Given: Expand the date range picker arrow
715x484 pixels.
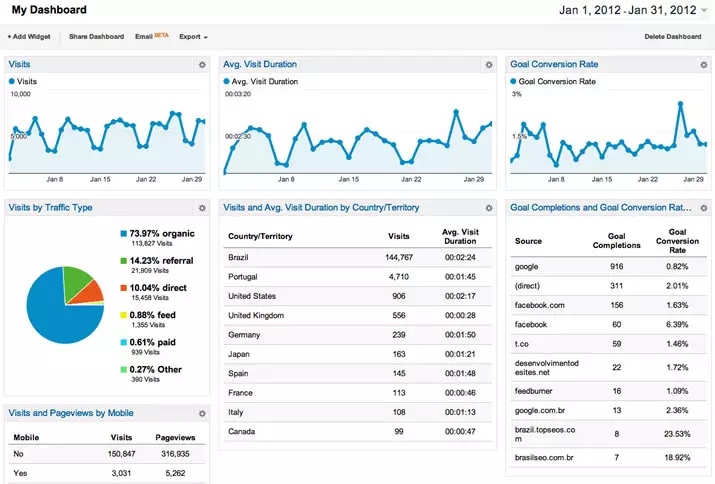Looking at the screenshot, I should (704, 11).
